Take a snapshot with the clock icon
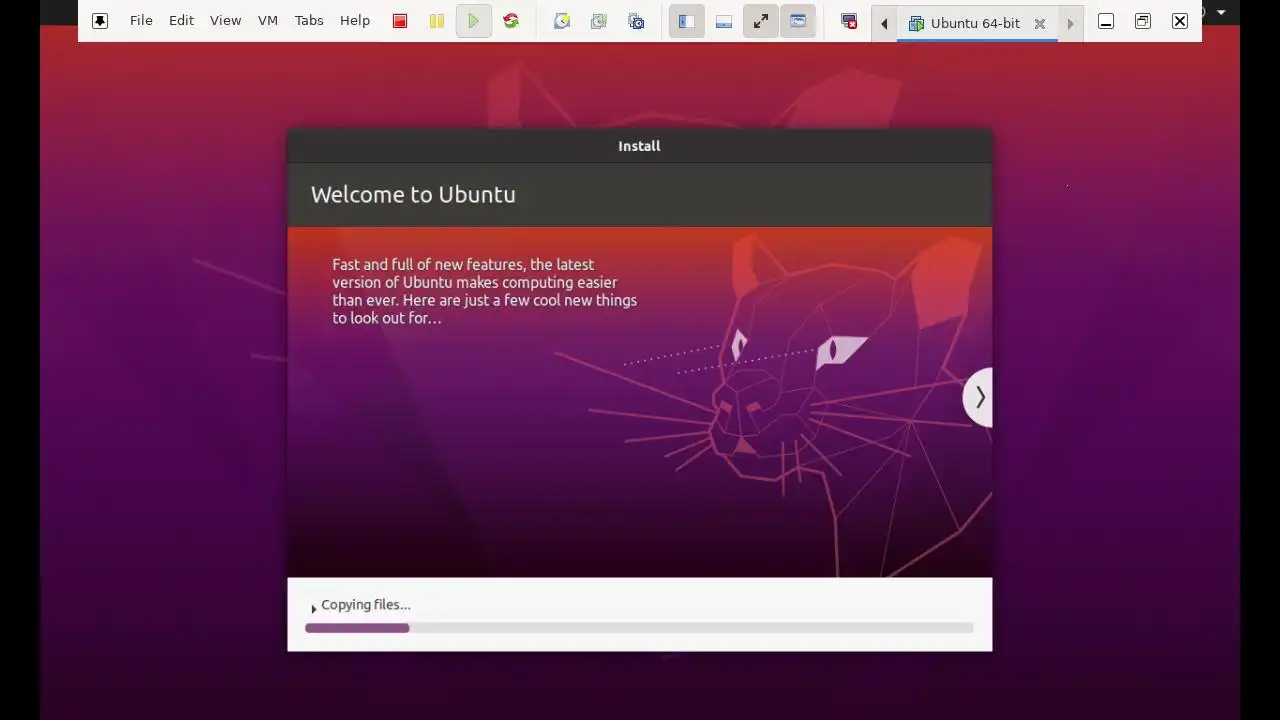Viewport: 1280px width, 720px height. pos(562,21)
